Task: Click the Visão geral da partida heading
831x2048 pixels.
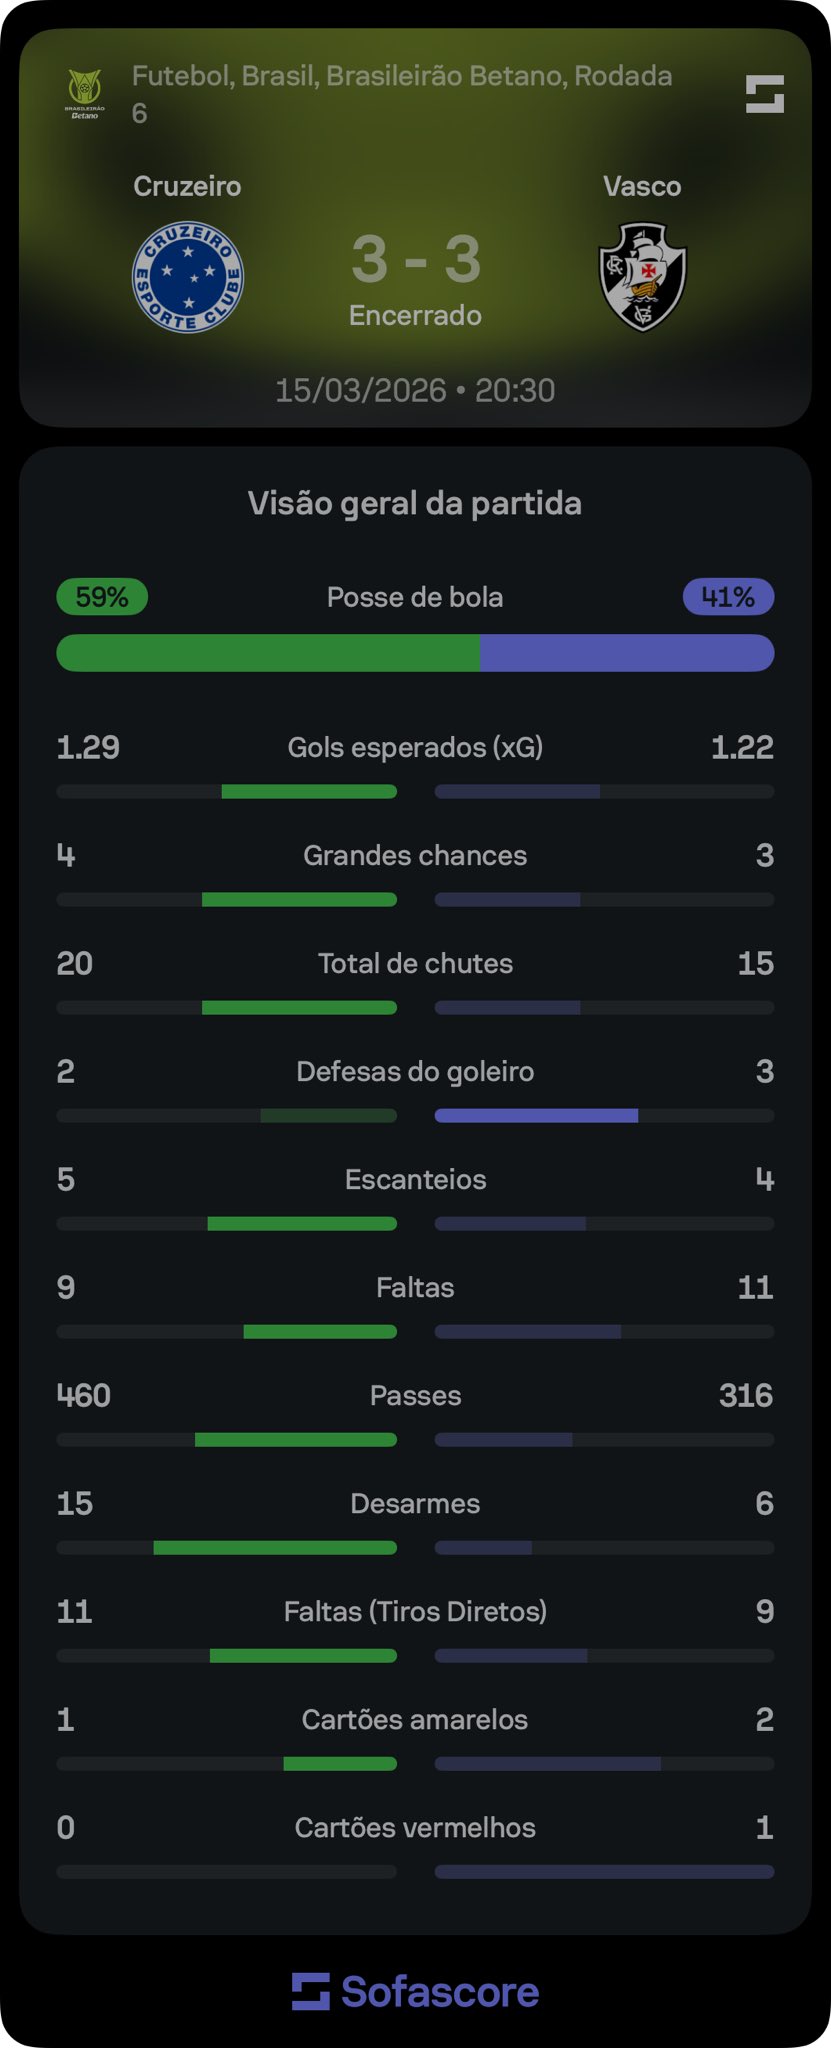Action: tap(415, 503)
